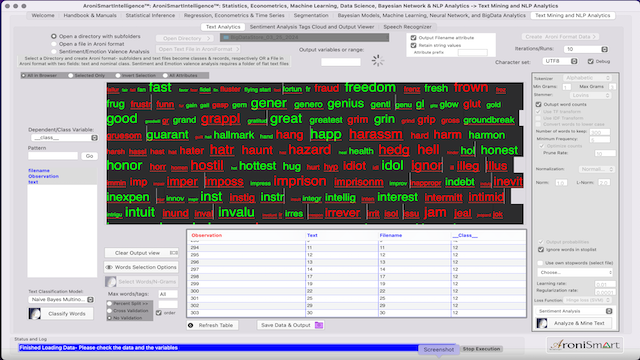Click the Refresh Table button
The width and height of the screenshot is (640, 360).
[x=212, y=325]
